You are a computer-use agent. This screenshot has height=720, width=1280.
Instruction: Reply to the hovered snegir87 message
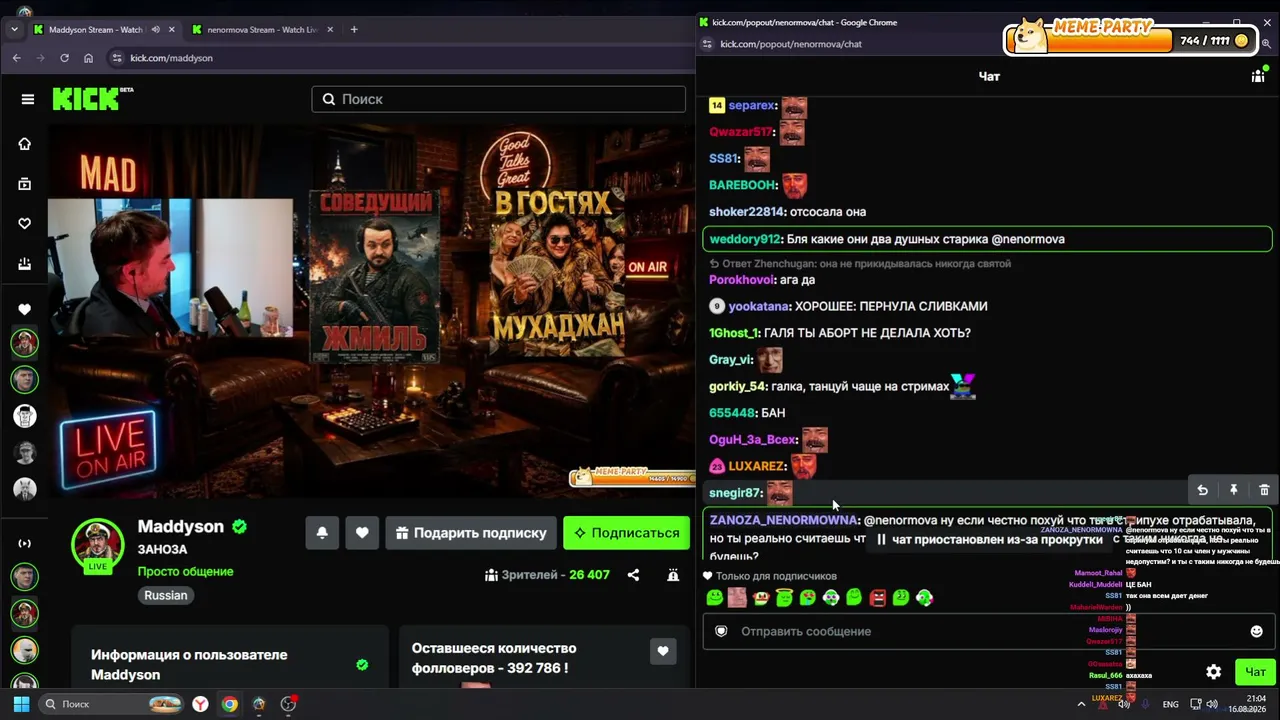click(1203, 490)
